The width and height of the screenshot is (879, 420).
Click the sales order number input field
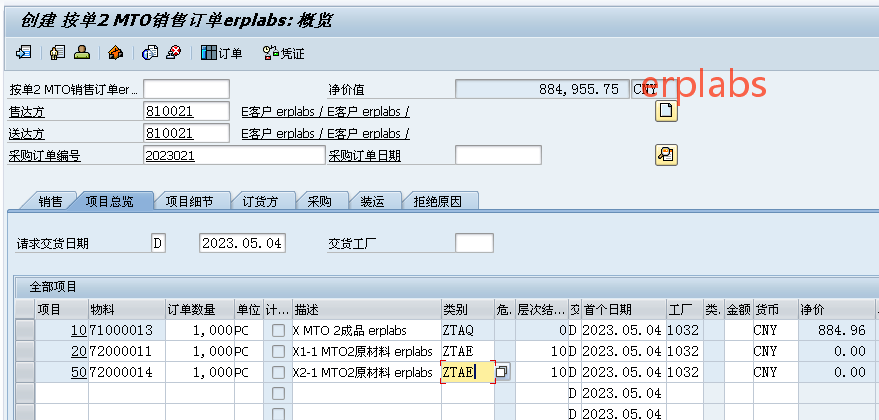point(187,89)
